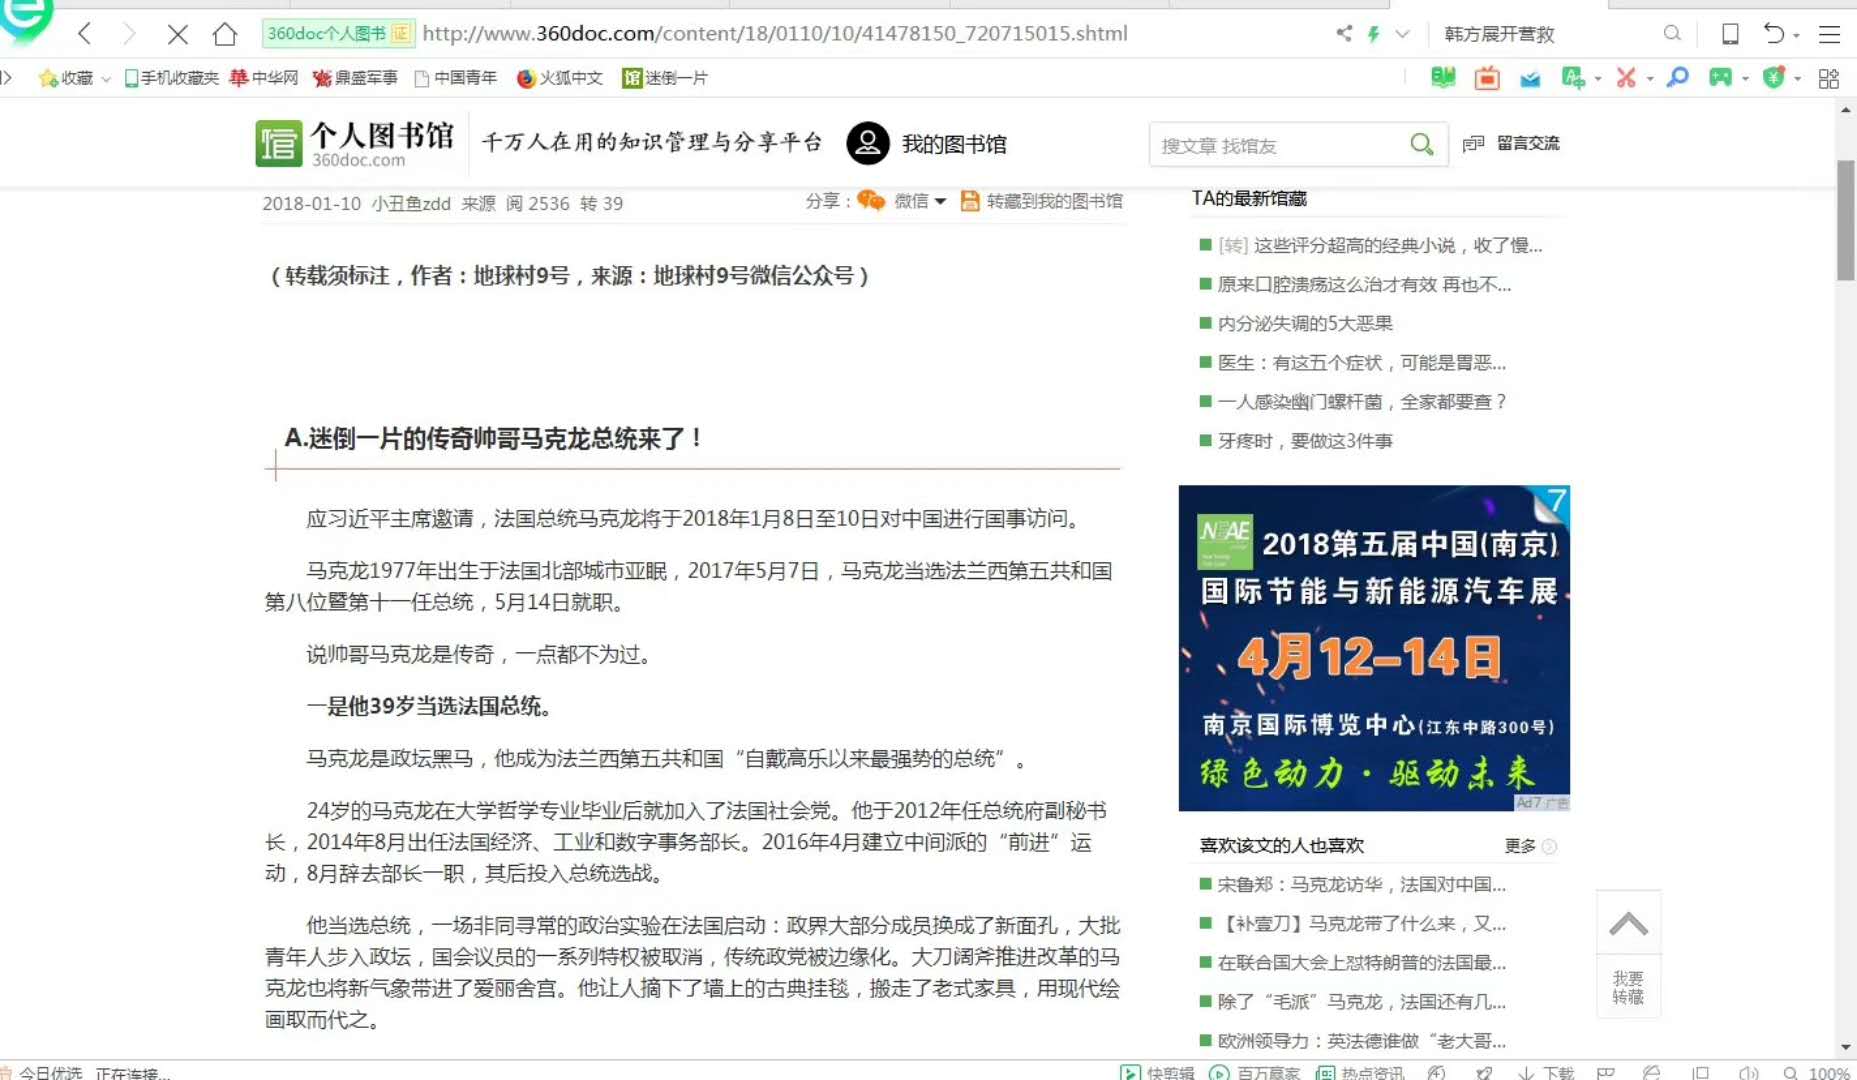Toggle page sound in status bar

coord(1748,1072)
